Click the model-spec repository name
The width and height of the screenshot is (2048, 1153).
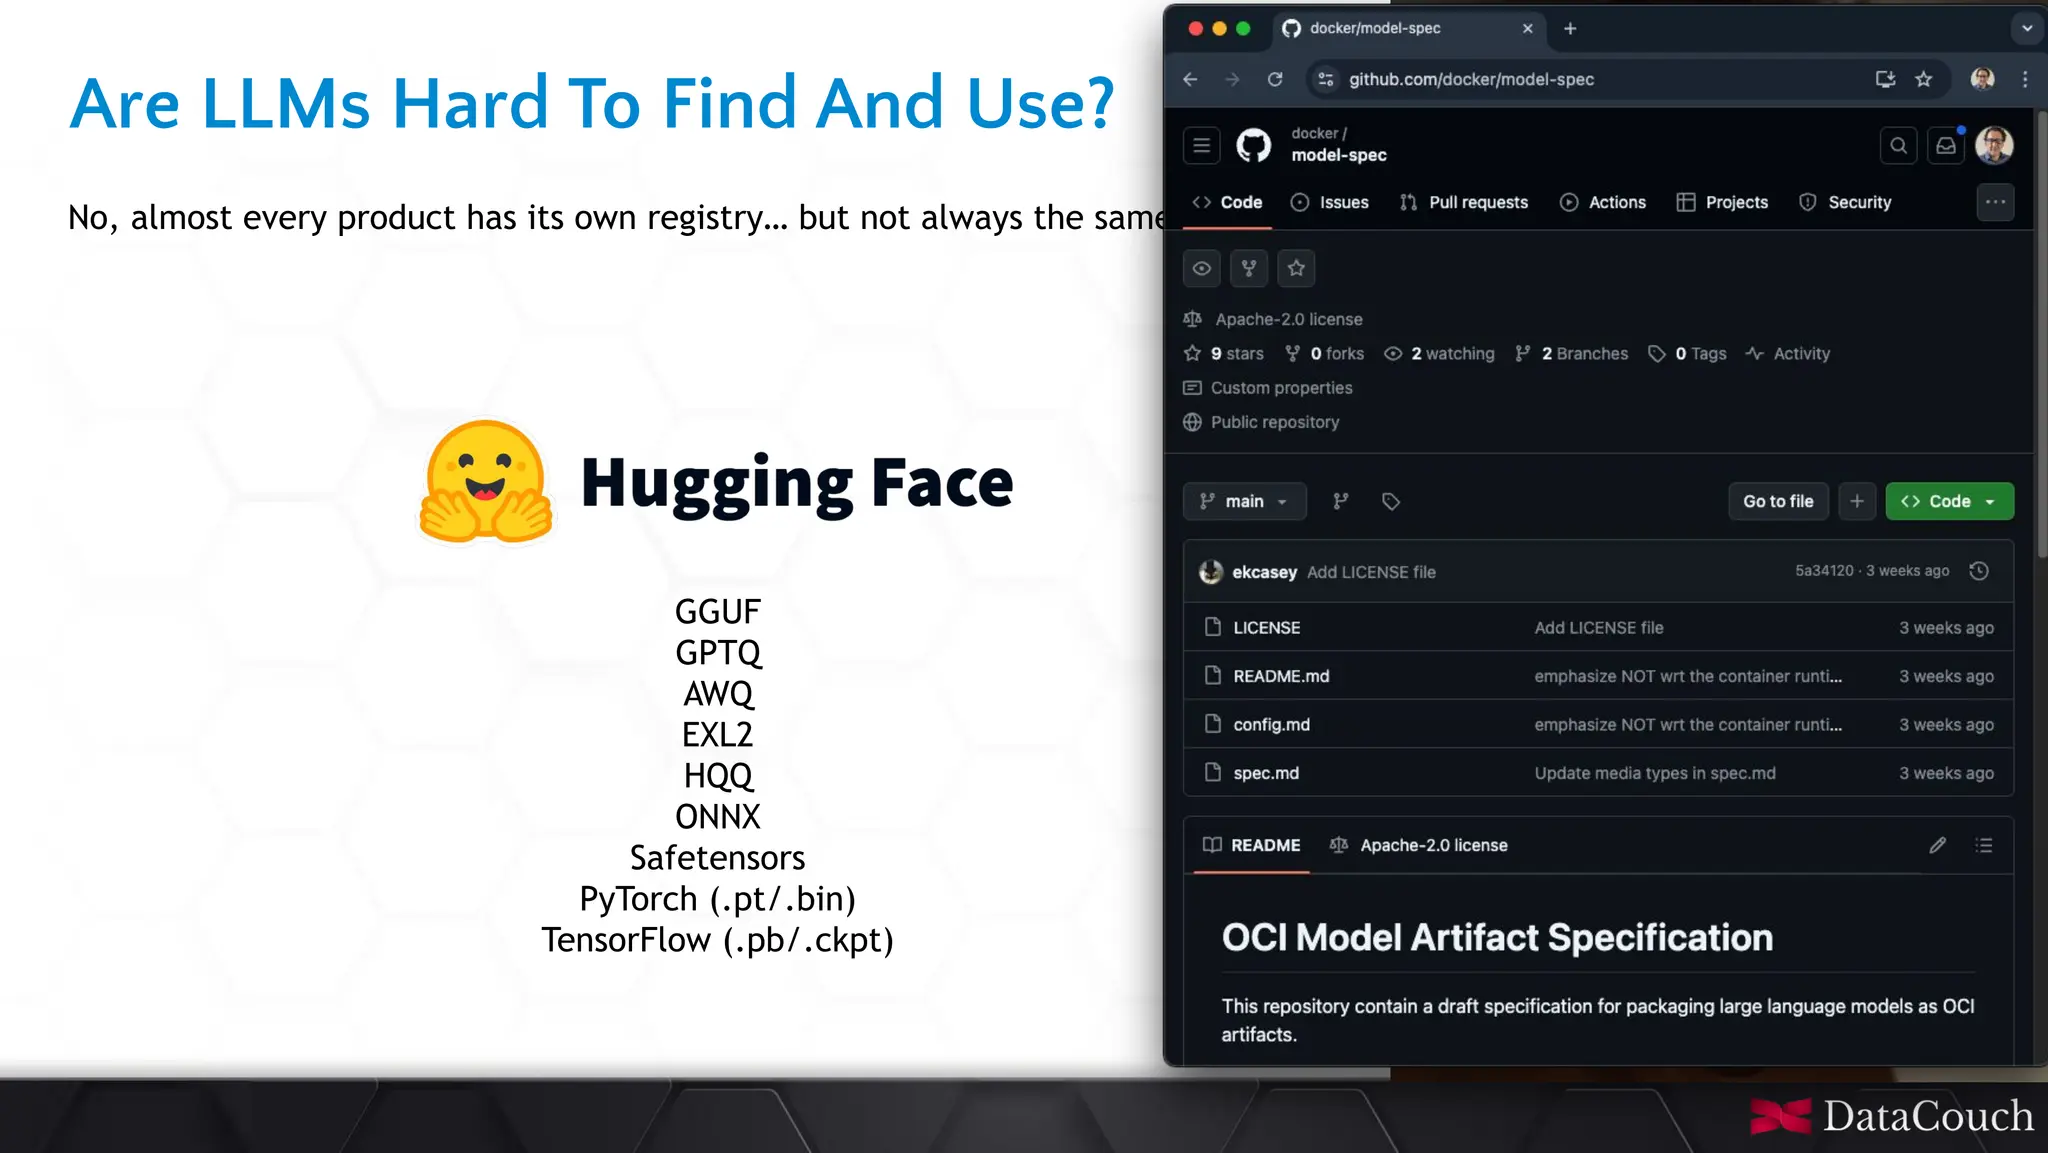coord(1339,155)
